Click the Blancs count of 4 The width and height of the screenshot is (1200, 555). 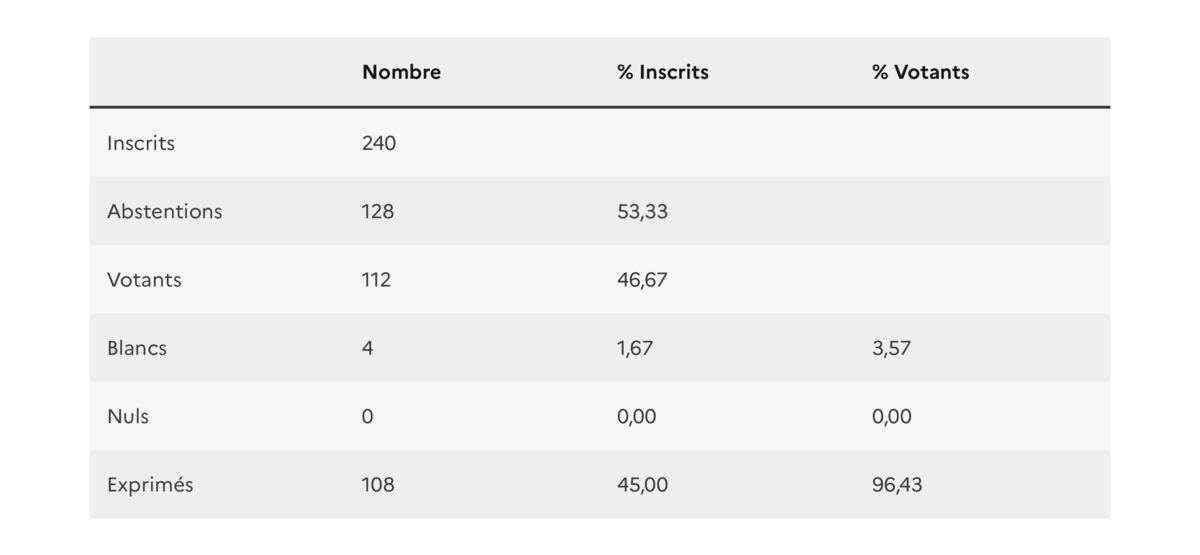(368, 348)
